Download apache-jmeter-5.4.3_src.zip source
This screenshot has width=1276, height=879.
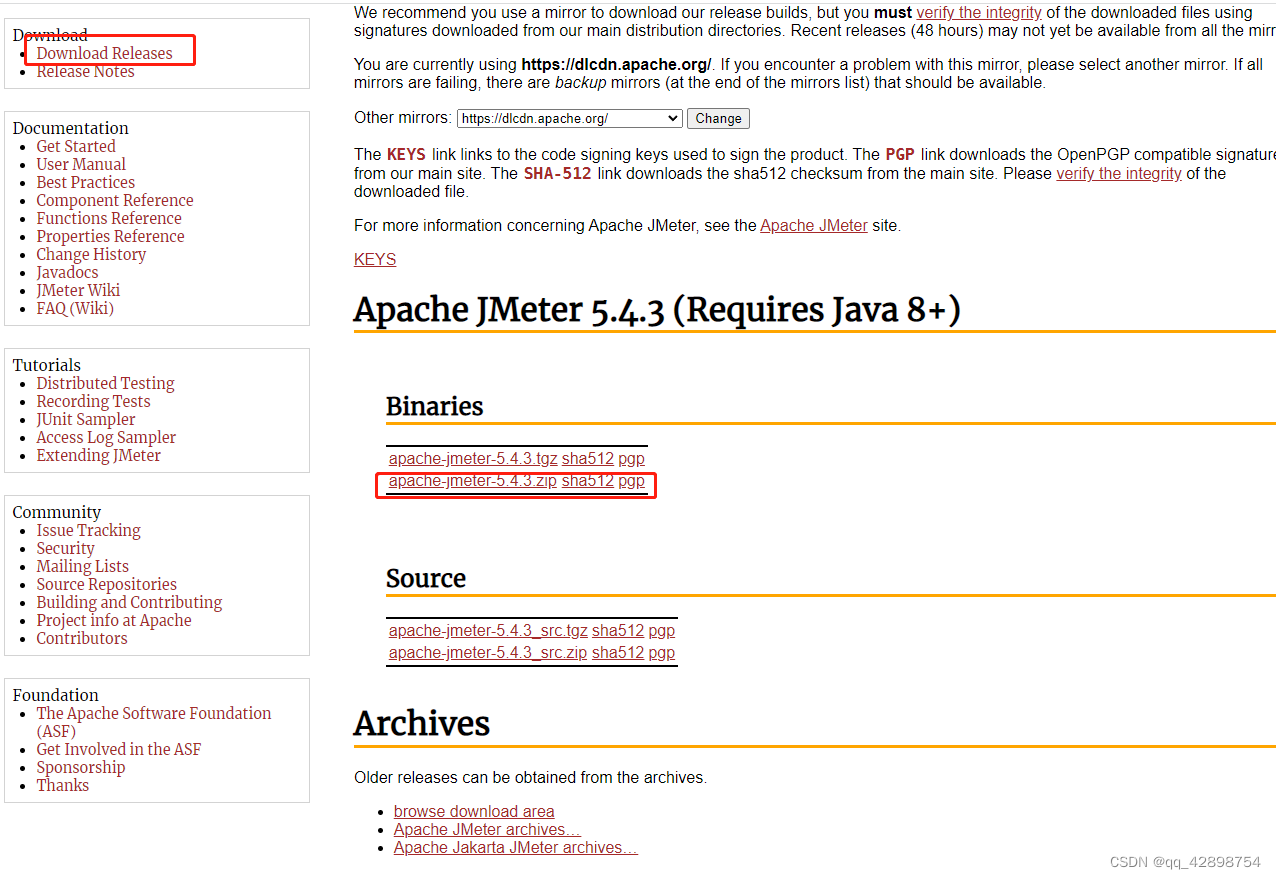click(x=488, y=653)
